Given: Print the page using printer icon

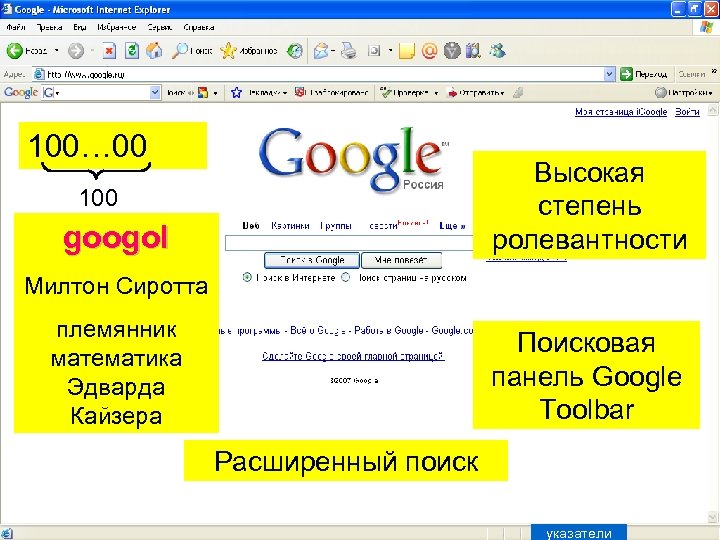Looking at the screenshot, I should pyautogui.click(x=349, y=51).
